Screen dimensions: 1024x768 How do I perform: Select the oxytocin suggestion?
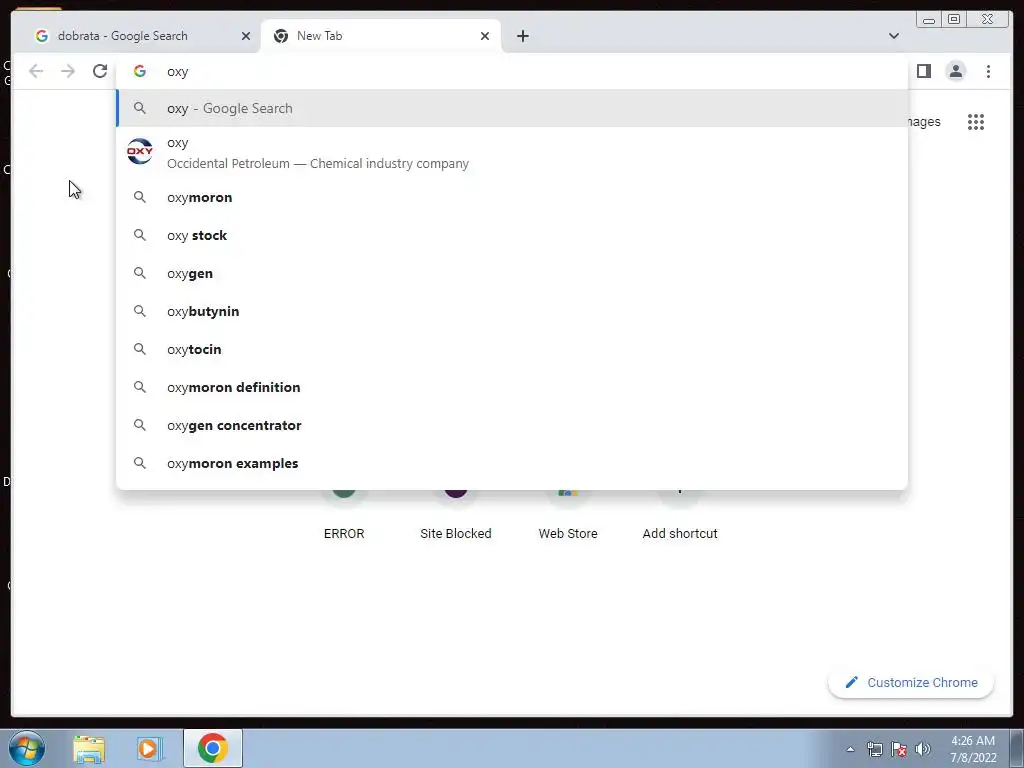(512, 349)
